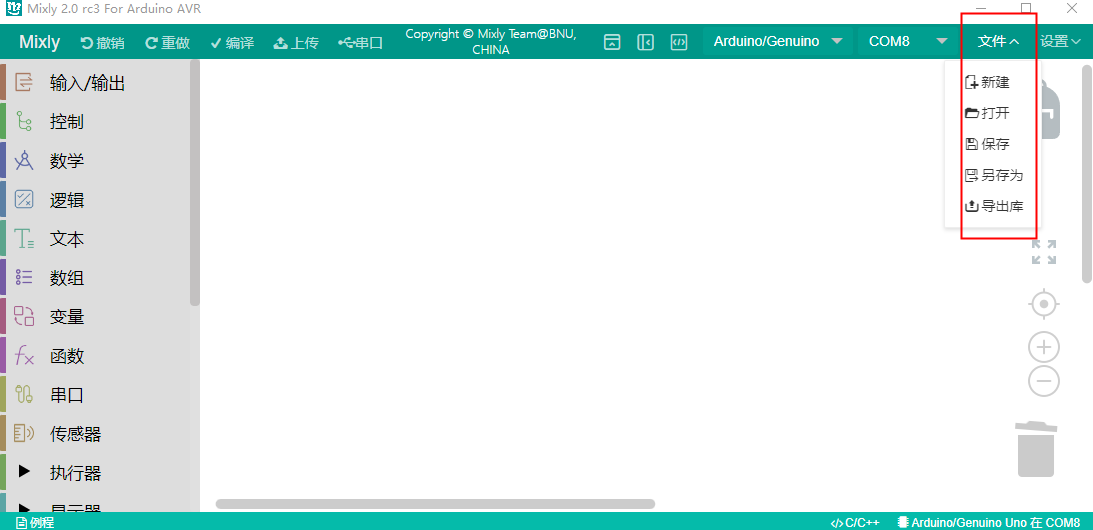Choose 另存为 in the file menu
Image resolution: width=1093 pixels, height=530 pixels.
click(x=993, y=176)
